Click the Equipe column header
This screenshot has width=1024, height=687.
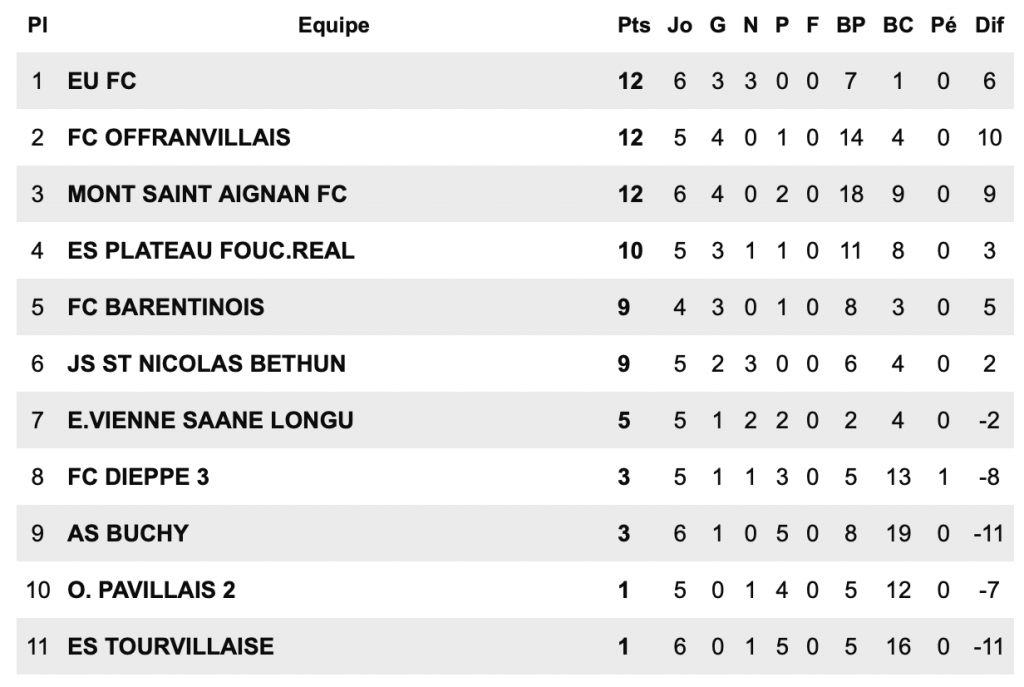[334, 26]
